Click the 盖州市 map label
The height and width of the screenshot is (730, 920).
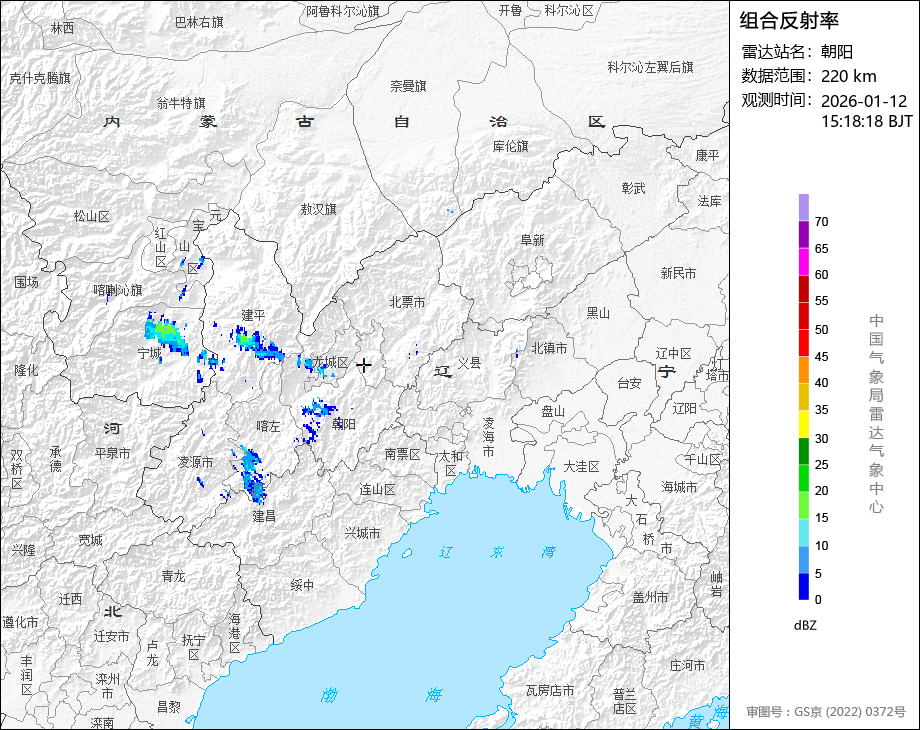(x=650, y=597)
